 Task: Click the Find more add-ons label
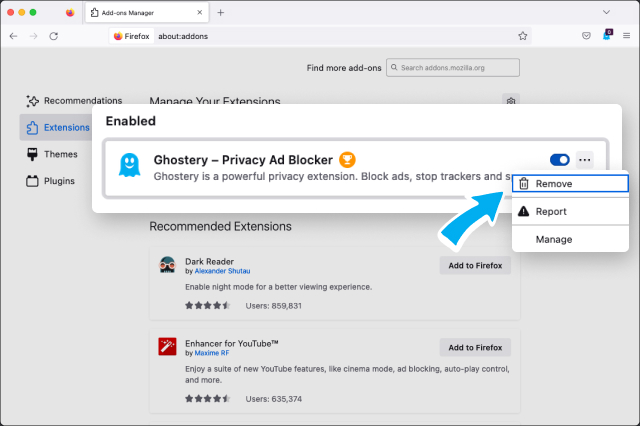344,68
